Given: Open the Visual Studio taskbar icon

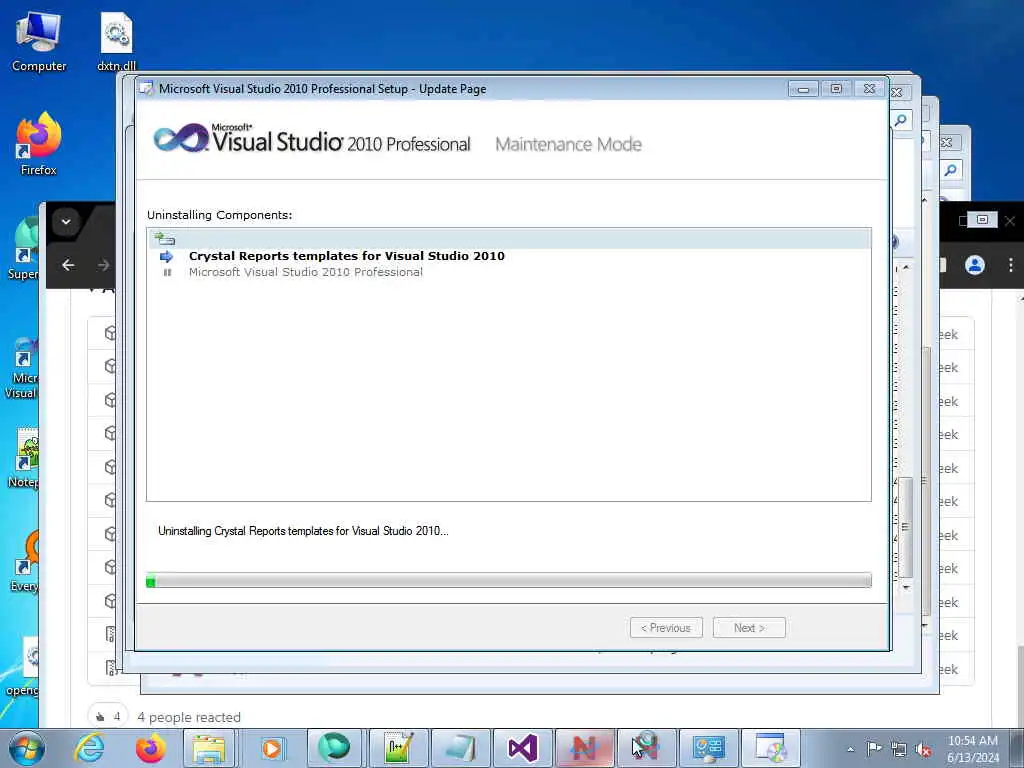Looking at the screenshot, I should [x=522, y=748].
